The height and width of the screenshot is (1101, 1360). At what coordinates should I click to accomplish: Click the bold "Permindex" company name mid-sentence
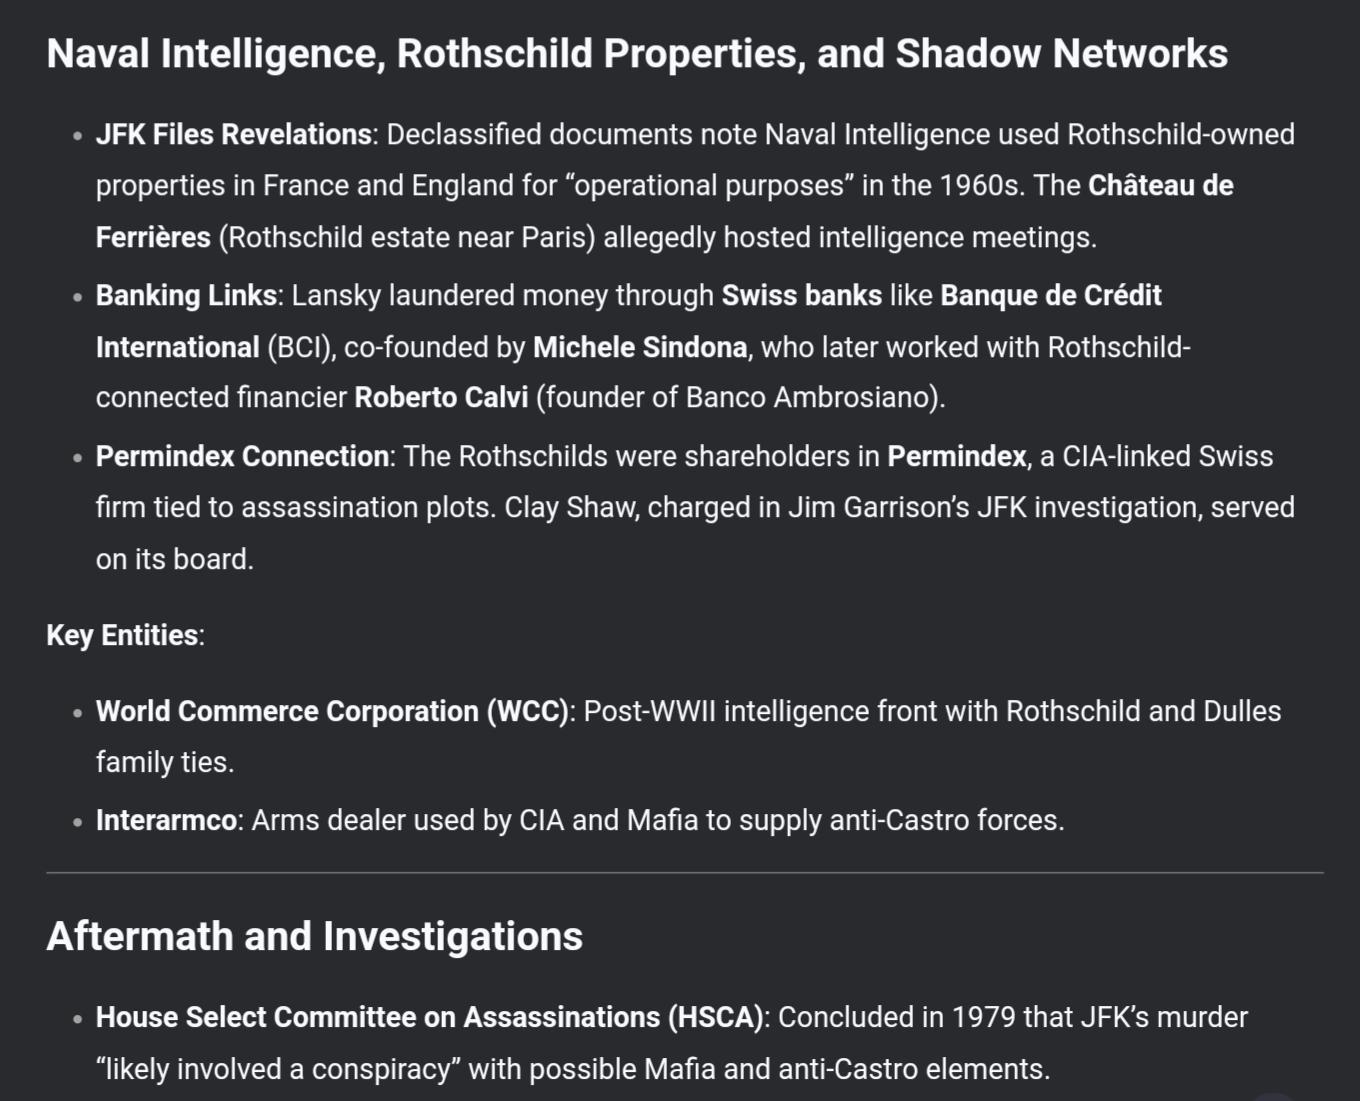[956, 457]
